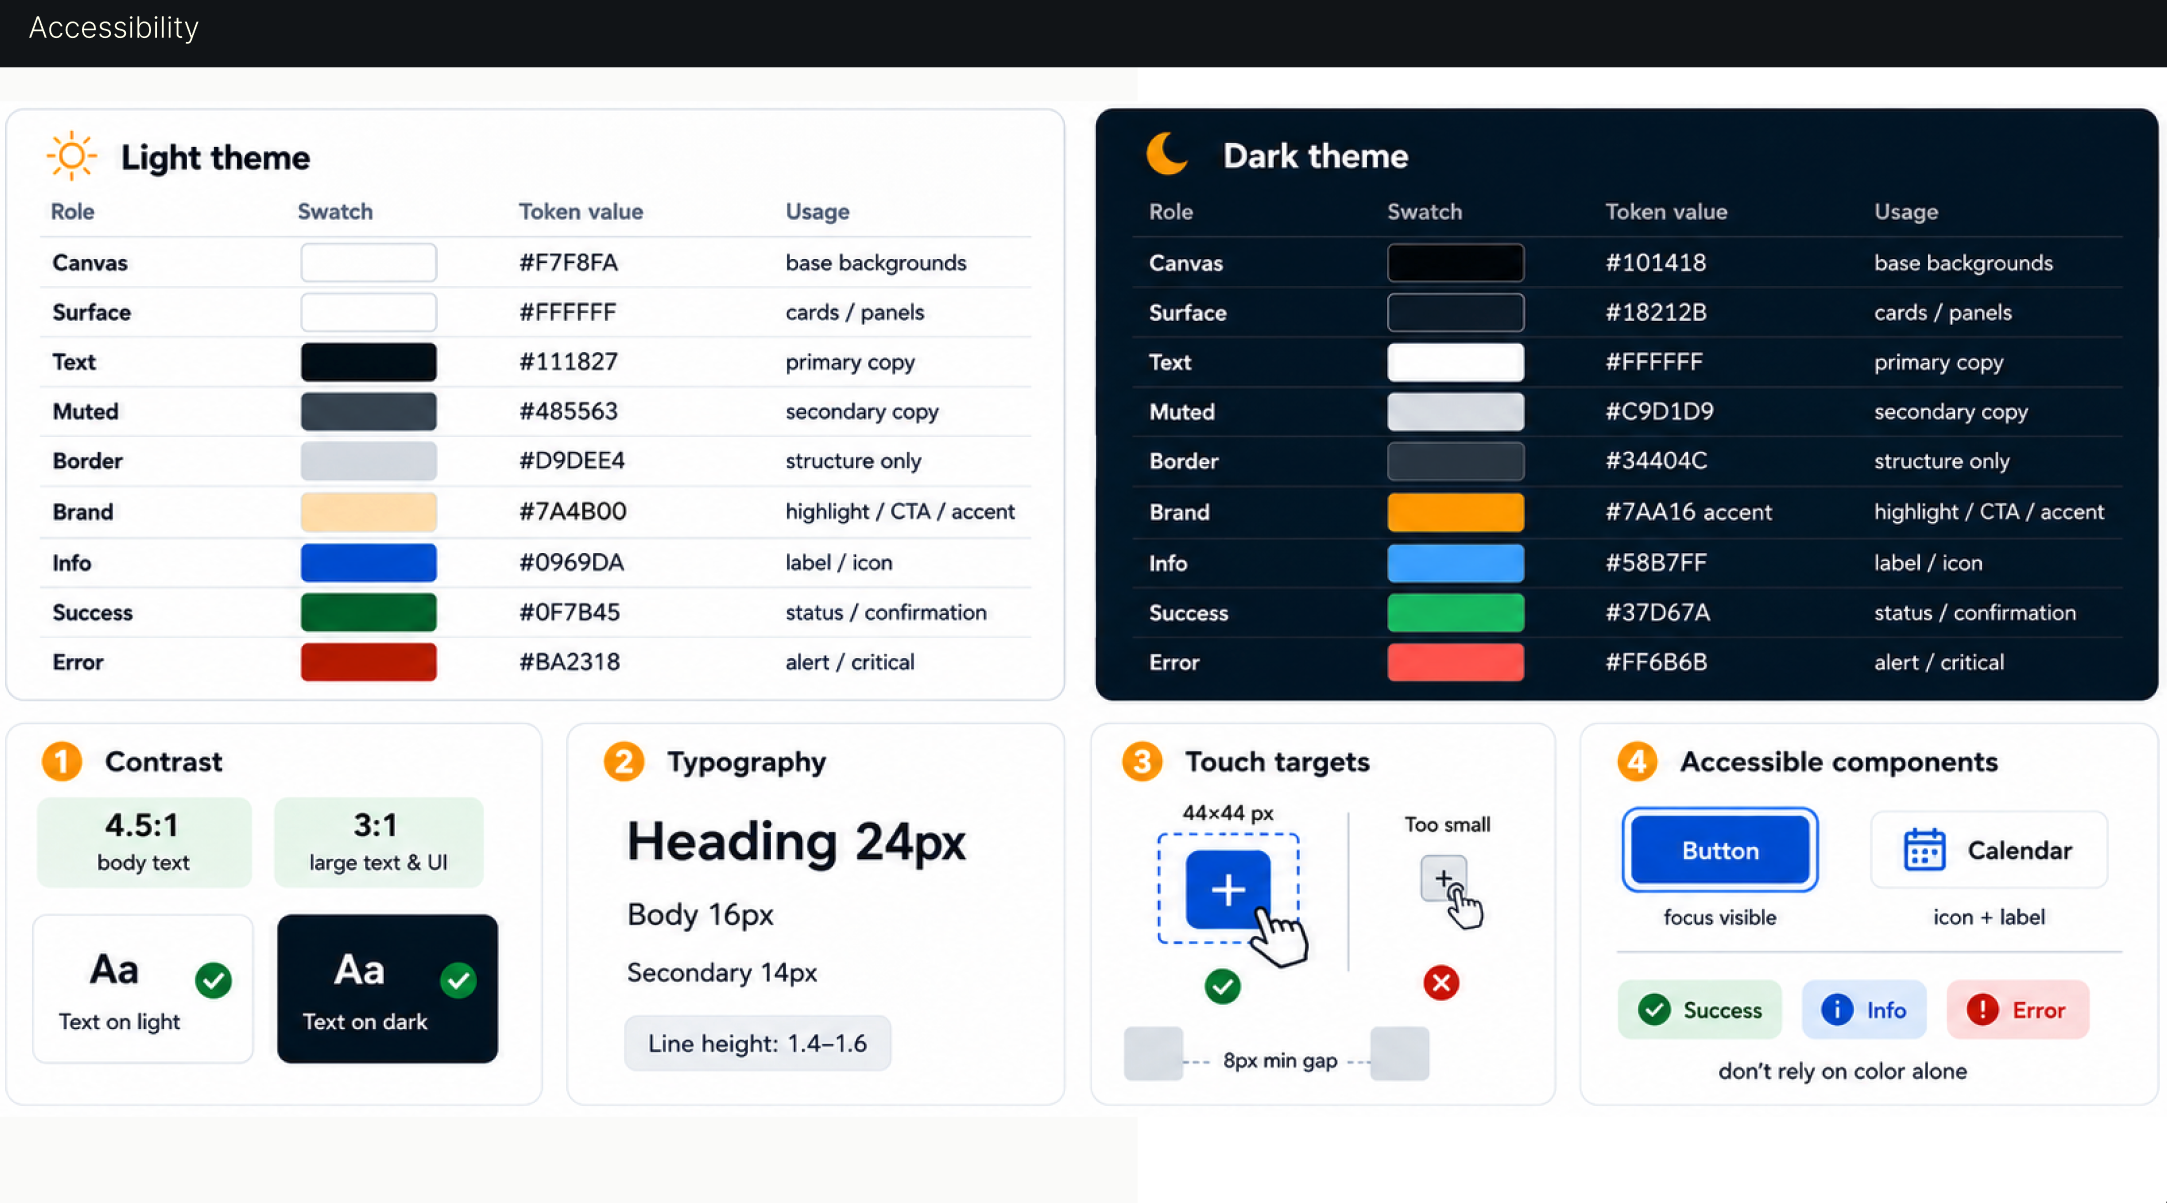Click the Info status badge
2167x1203 pixels.
click(1864, 1010)
